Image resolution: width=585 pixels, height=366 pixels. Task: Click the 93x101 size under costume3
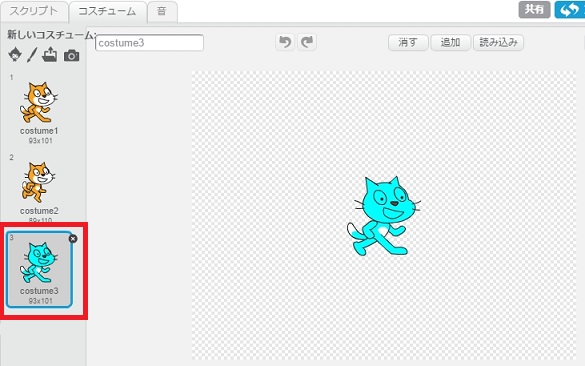[40, 301]
